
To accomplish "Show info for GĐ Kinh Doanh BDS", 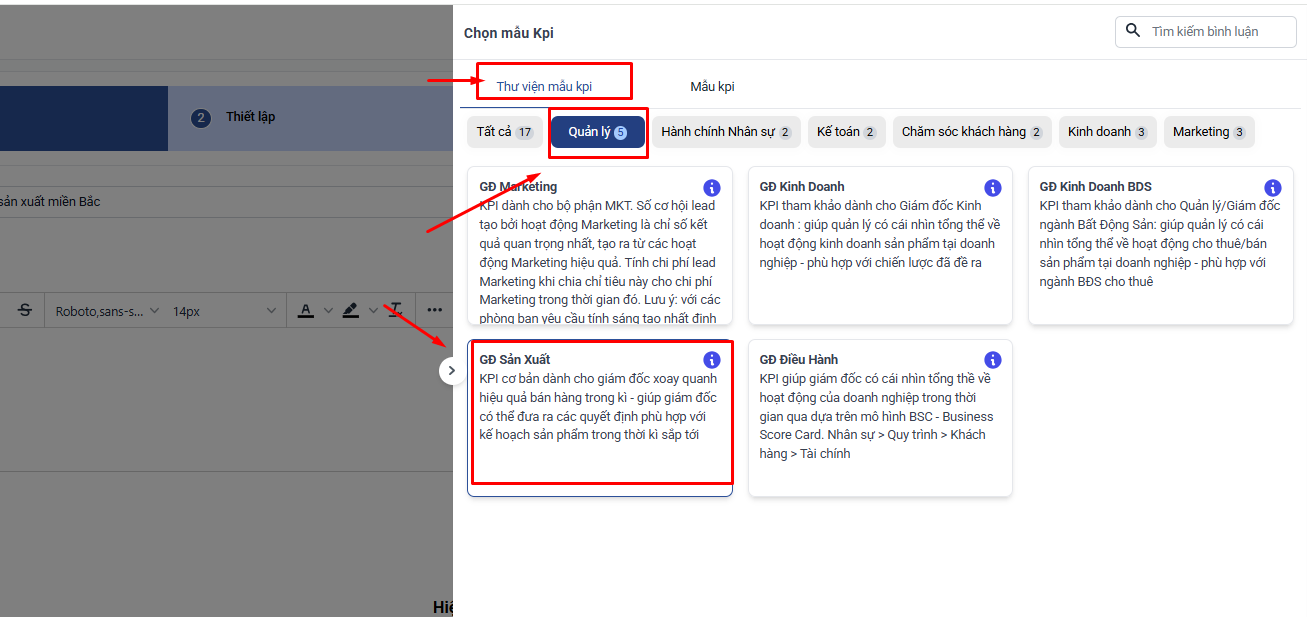I will pos(1272,188).
